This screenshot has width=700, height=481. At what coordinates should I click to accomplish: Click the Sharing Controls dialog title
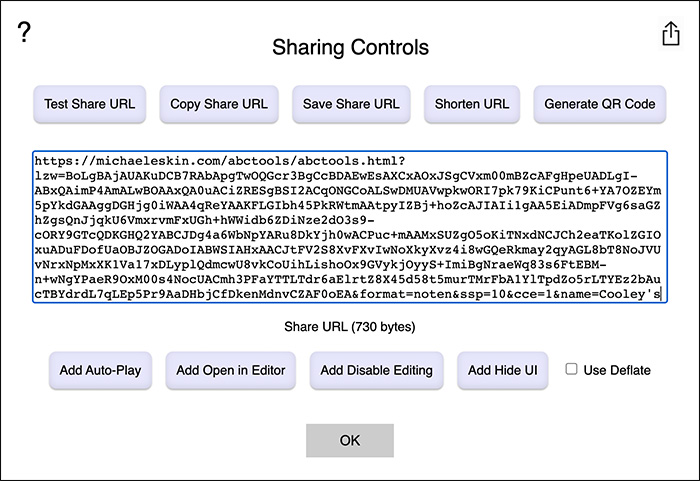pos(350,47)
